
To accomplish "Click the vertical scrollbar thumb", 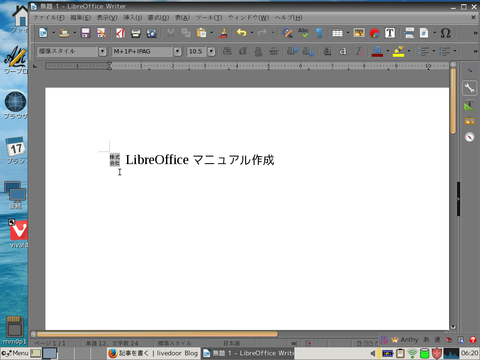I will click(x=453, y=101).
